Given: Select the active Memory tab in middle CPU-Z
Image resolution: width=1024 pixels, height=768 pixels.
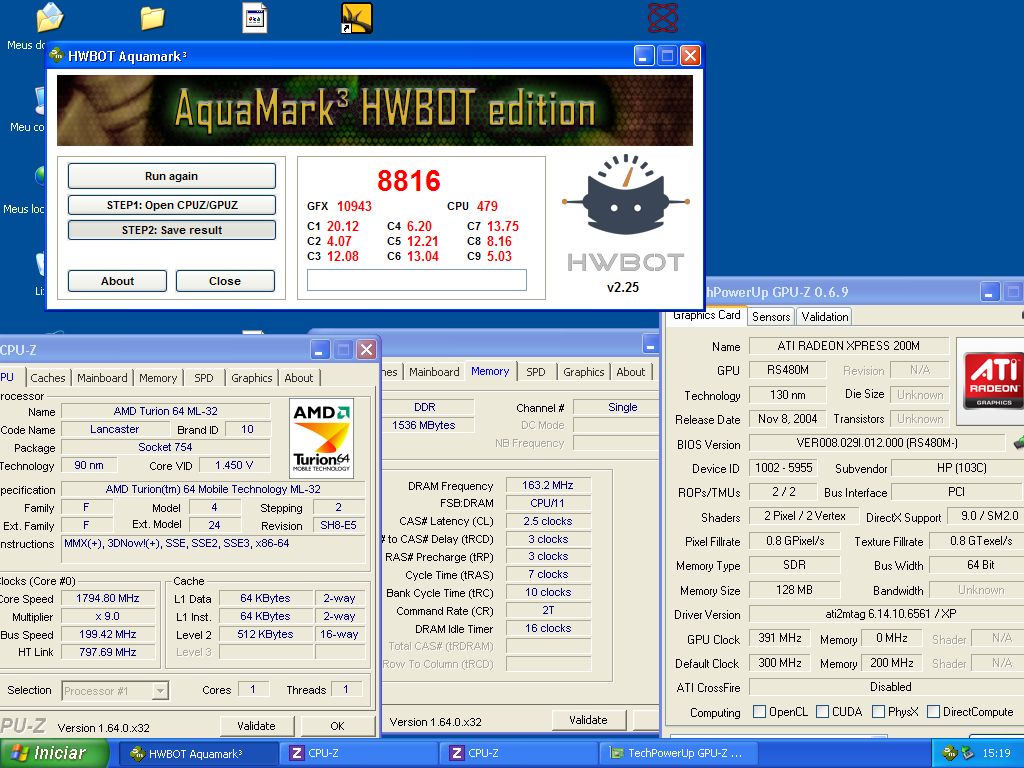Looking at the screenshot, I should pos(490,371).
